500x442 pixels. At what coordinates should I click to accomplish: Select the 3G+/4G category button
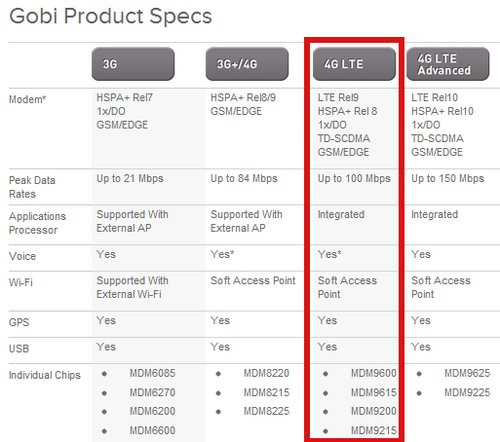click(247, 64)
